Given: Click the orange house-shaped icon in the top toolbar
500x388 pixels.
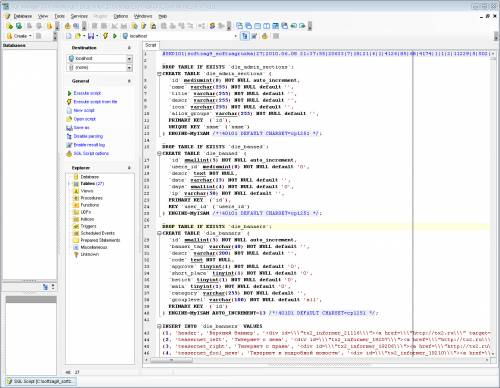Looking at the screenshot, I should (x=67, y=26).
